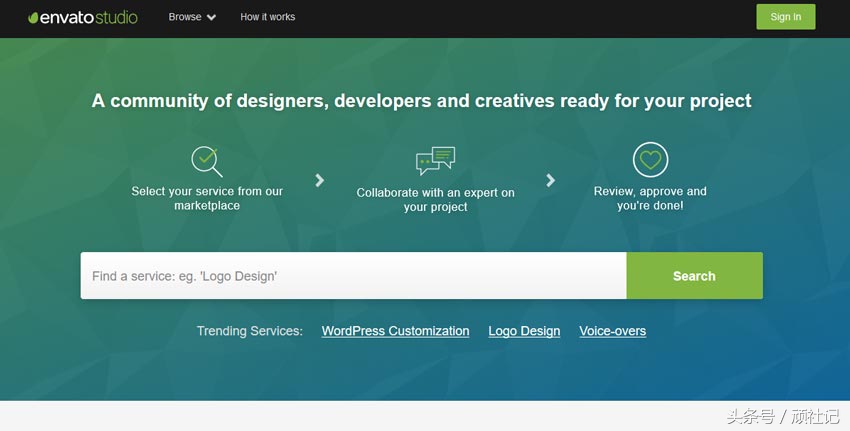Follow the Logo Design trending link
Screen dimensions: 850x431
coord(524,331)
